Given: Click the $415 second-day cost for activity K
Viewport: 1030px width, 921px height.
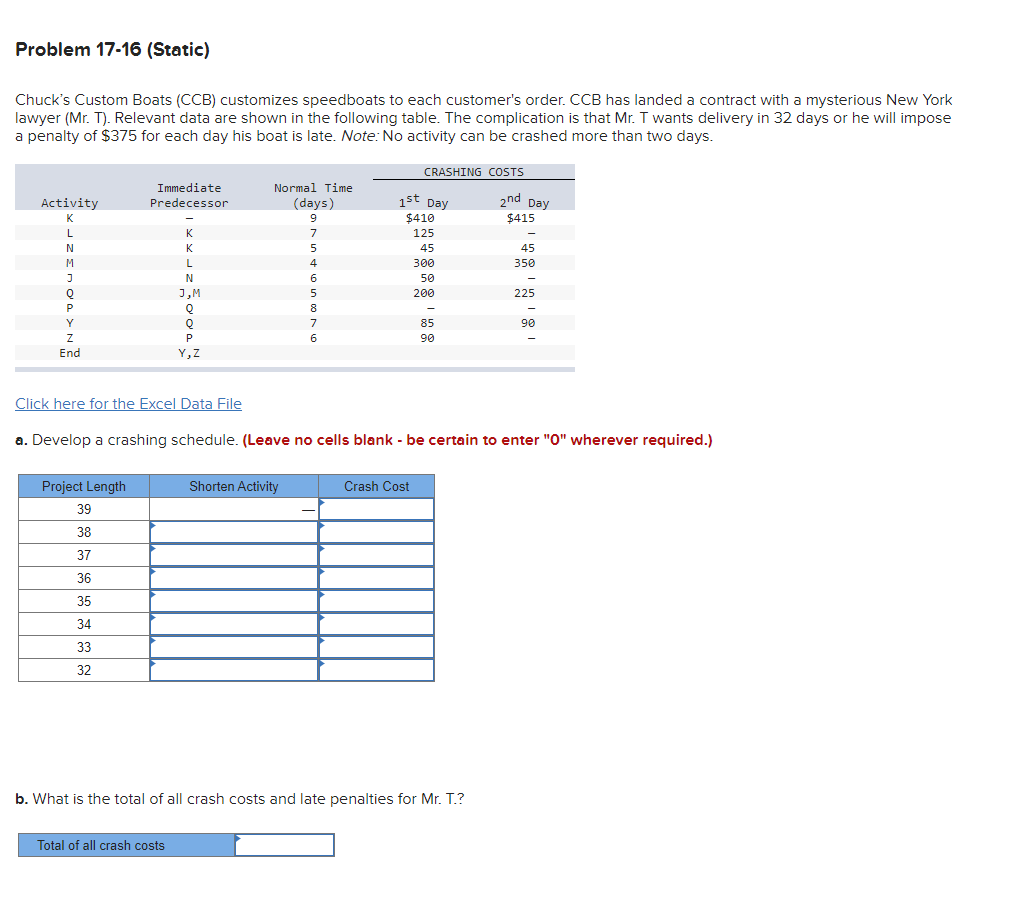Looking at the screenshot, I should tap(520, 218).
